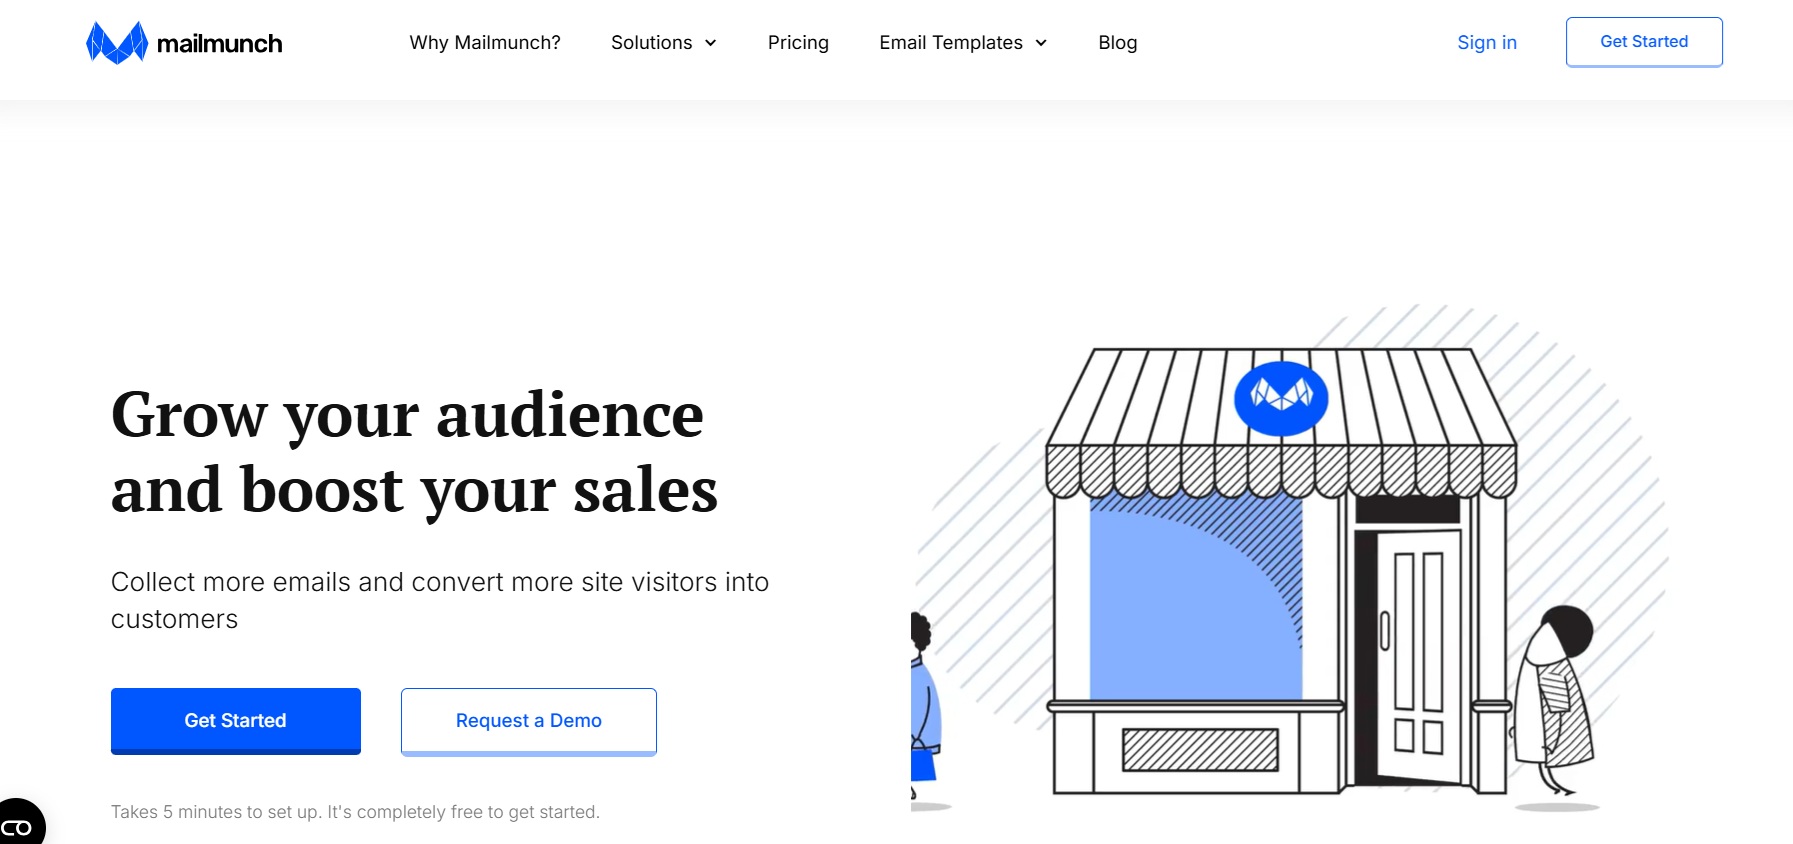Click the round Mailmunch badge on awning

coord(1280,398)
